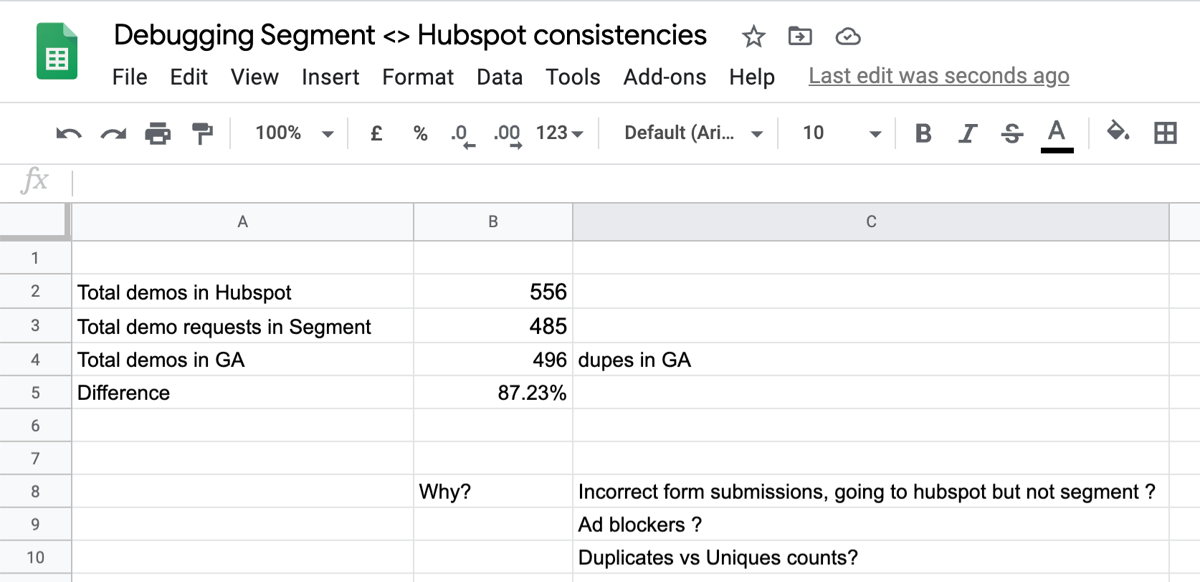Toggle bold text formatting
Image resolution: width=1200 pixels, height=582 pixels.
923,133
